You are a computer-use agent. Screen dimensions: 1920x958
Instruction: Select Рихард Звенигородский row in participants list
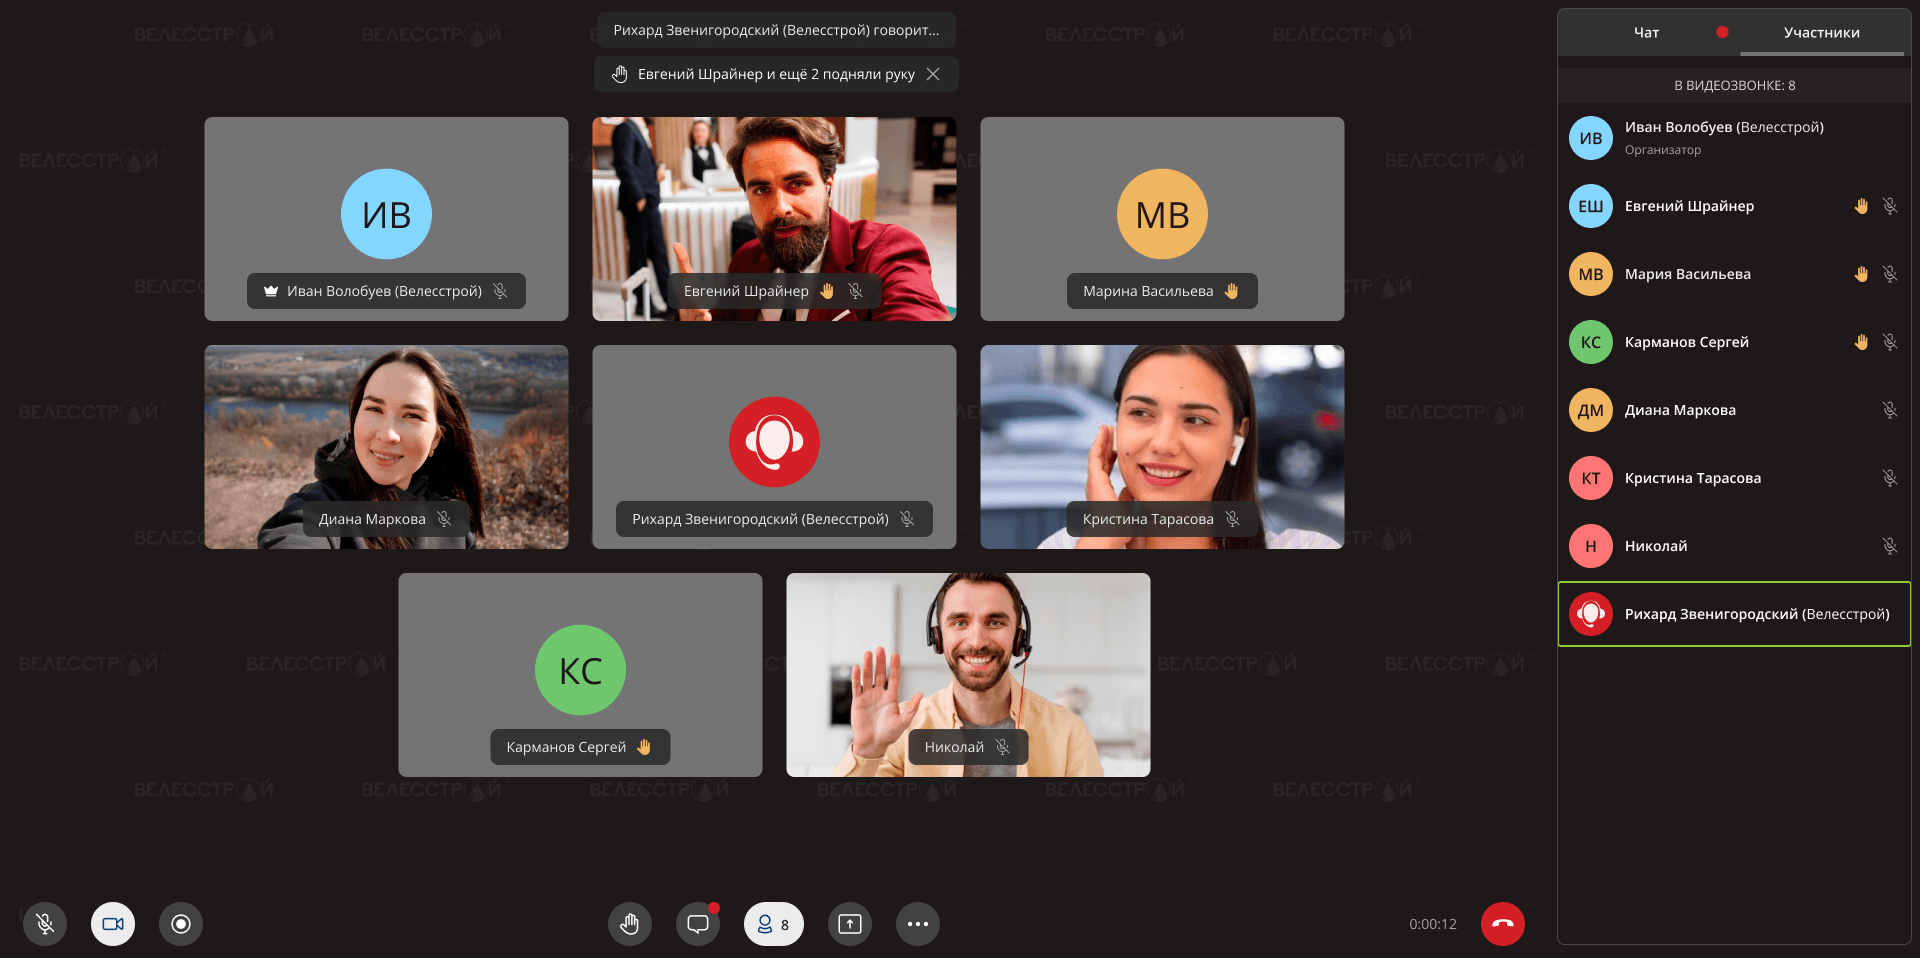pyautogui.click(x=1734, y=614)
